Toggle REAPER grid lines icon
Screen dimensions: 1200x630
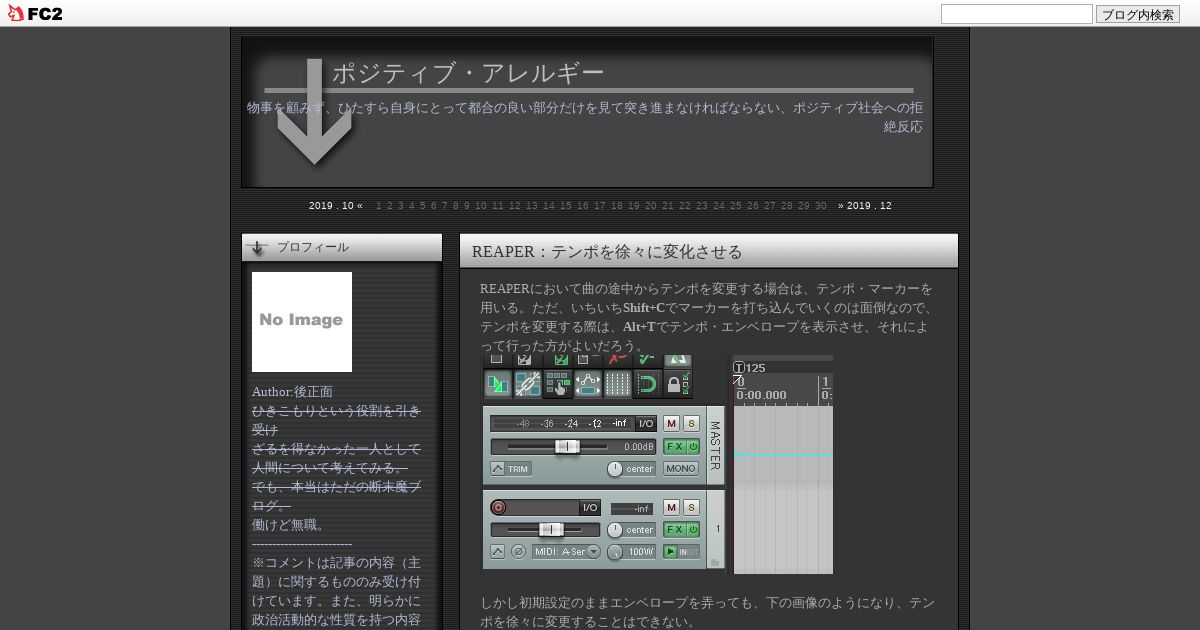click(617, 384)
